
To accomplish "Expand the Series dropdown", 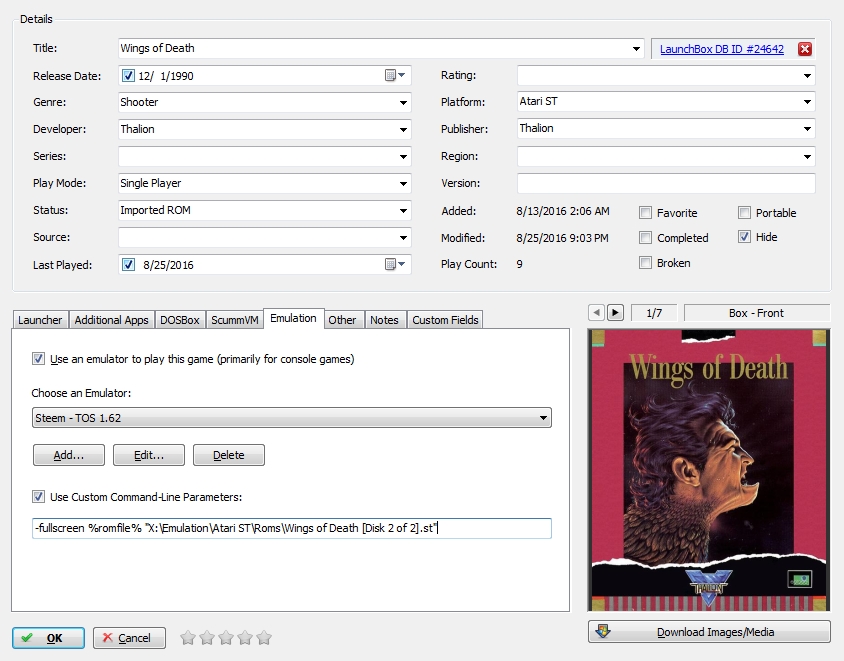I will tap(403, 157).
